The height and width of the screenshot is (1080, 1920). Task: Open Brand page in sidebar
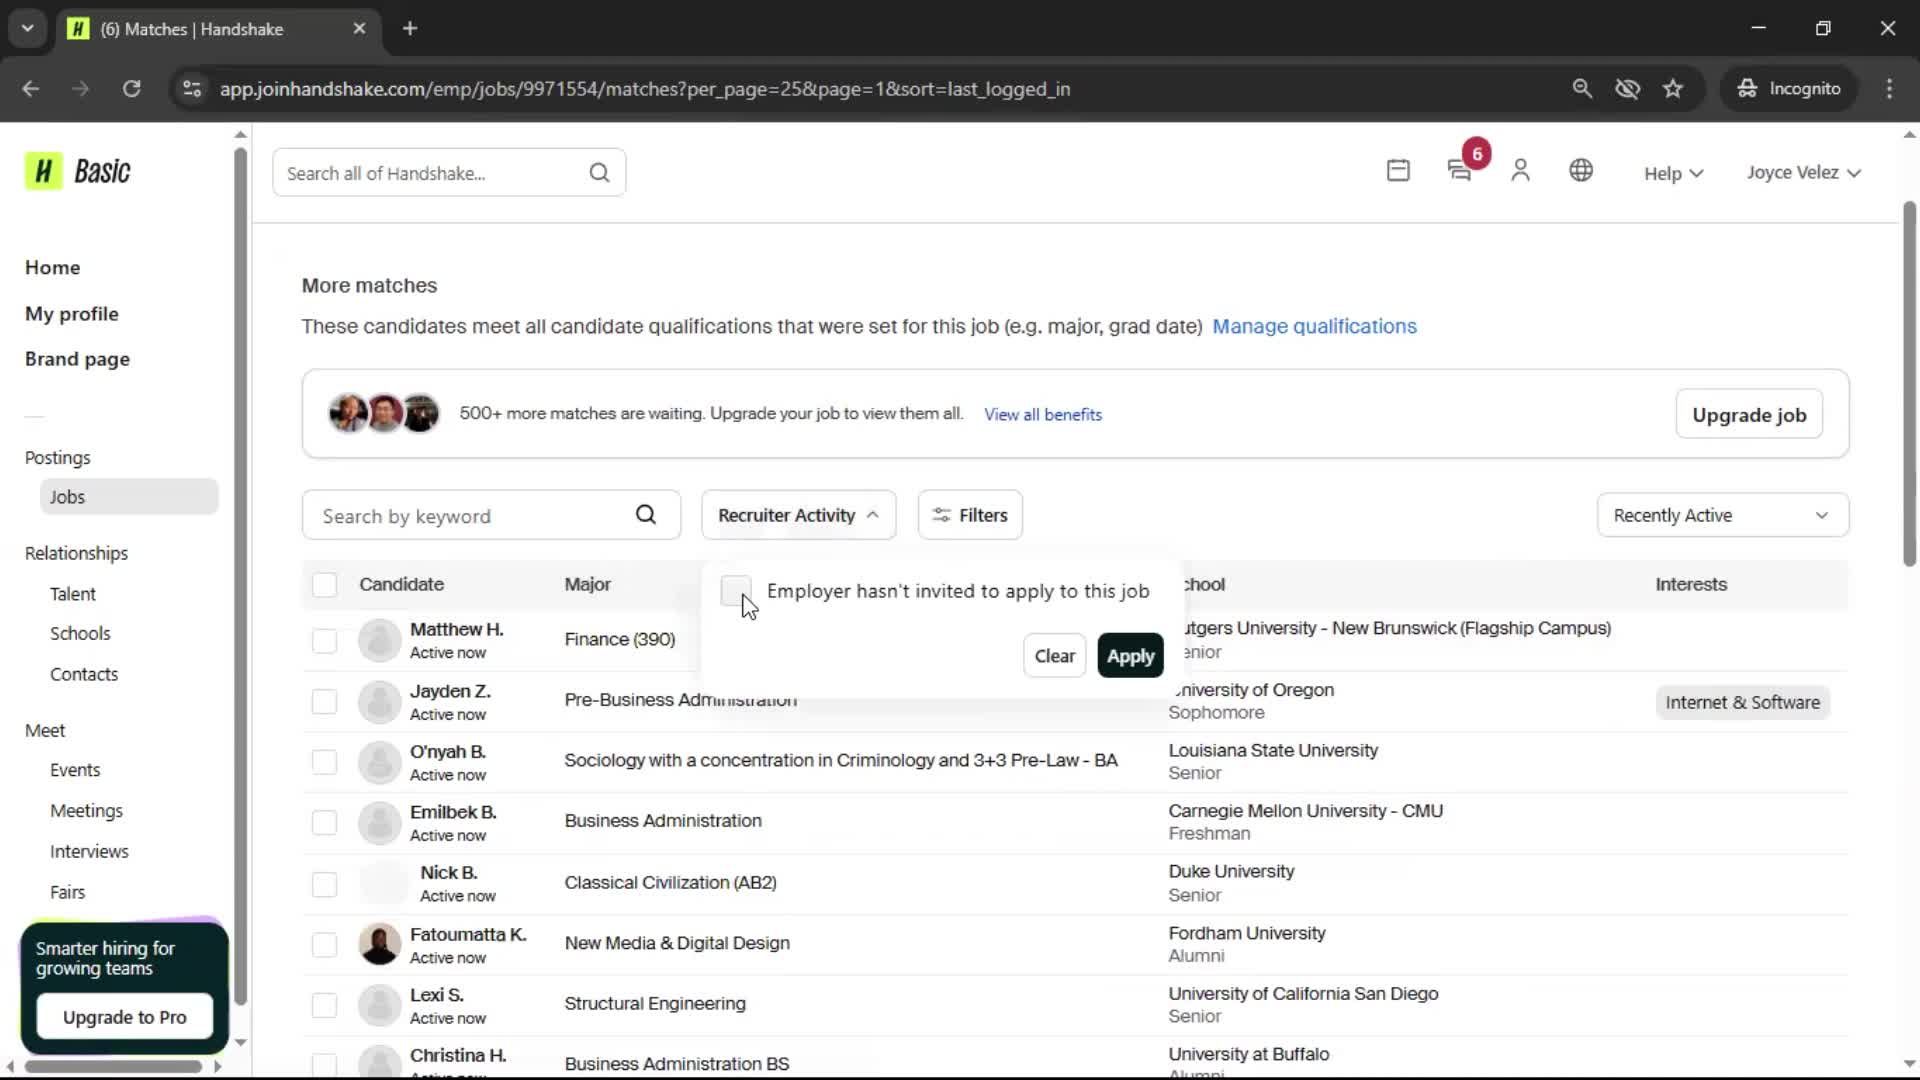(x=77, y=359)
